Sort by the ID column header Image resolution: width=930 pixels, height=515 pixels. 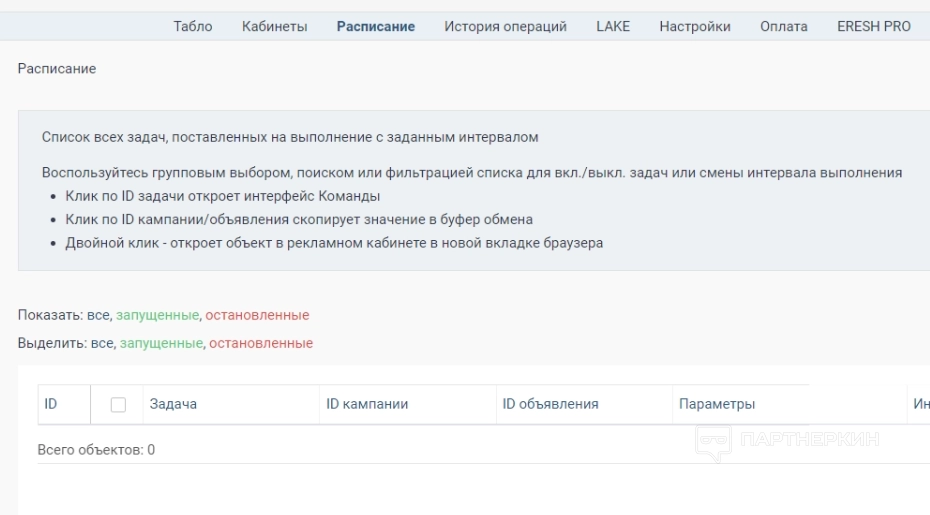pos(50,404)
